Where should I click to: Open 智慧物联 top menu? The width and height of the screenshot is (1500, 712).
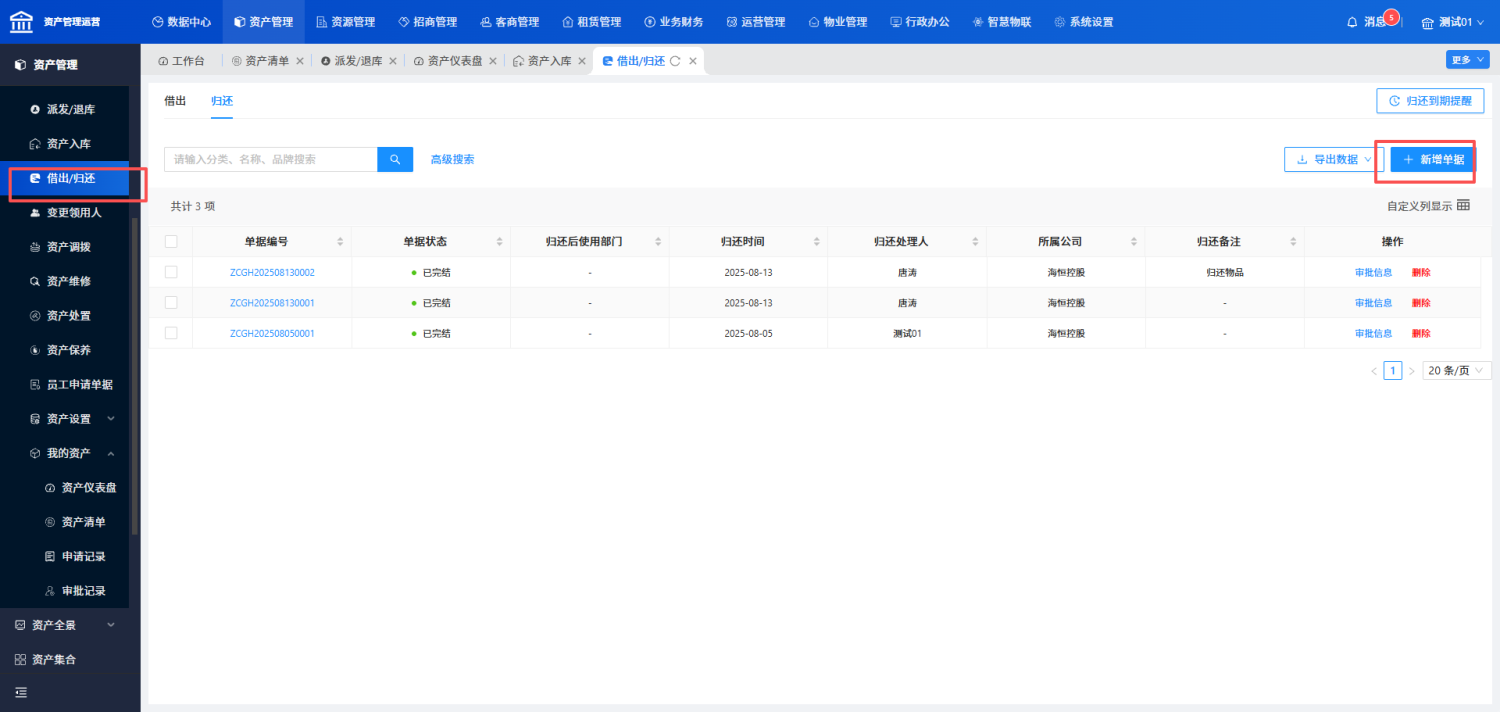[x=1001, y=22]
